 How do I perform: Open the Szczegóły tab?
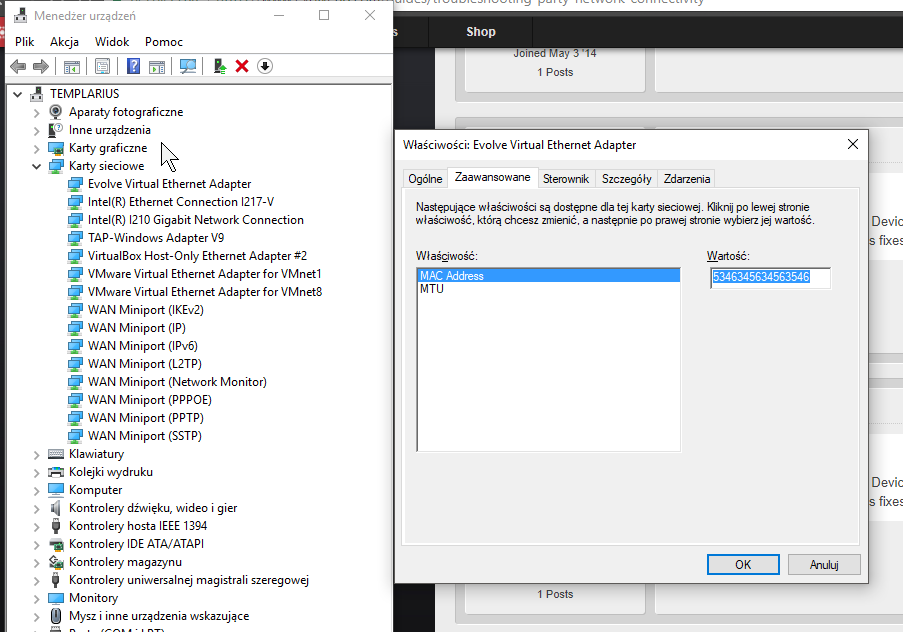pos(626,179)
